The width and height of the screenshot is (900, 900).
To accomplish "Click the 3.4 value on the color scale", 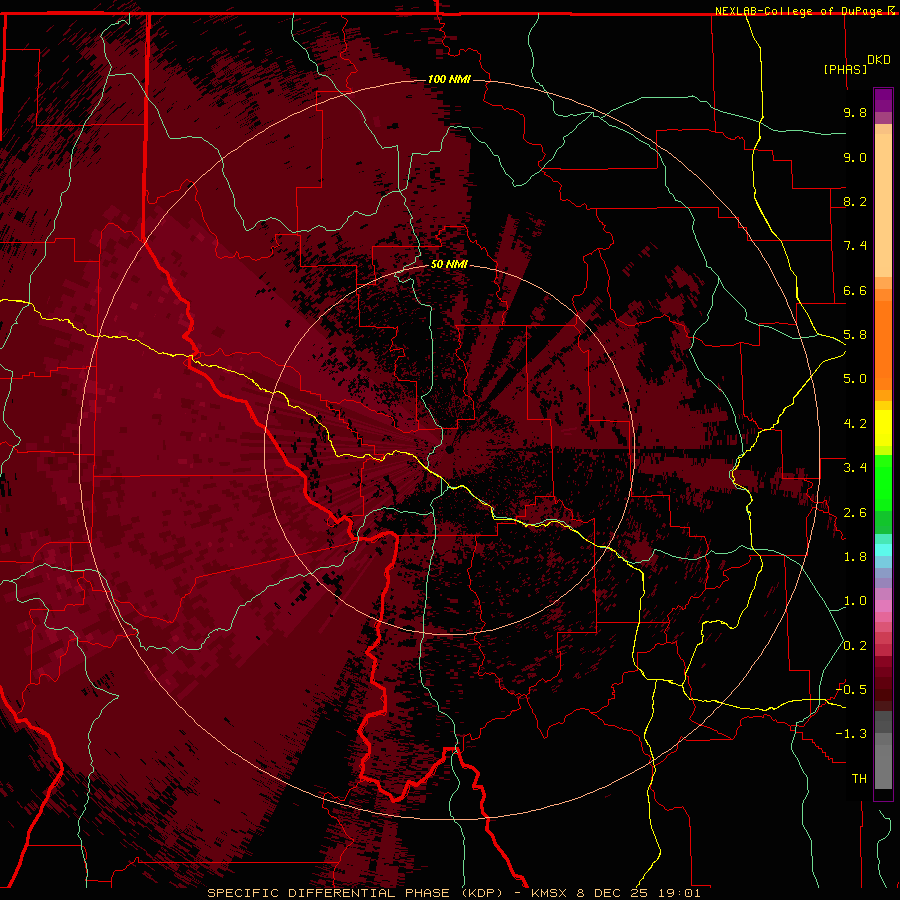I will [x=855, y=468].
